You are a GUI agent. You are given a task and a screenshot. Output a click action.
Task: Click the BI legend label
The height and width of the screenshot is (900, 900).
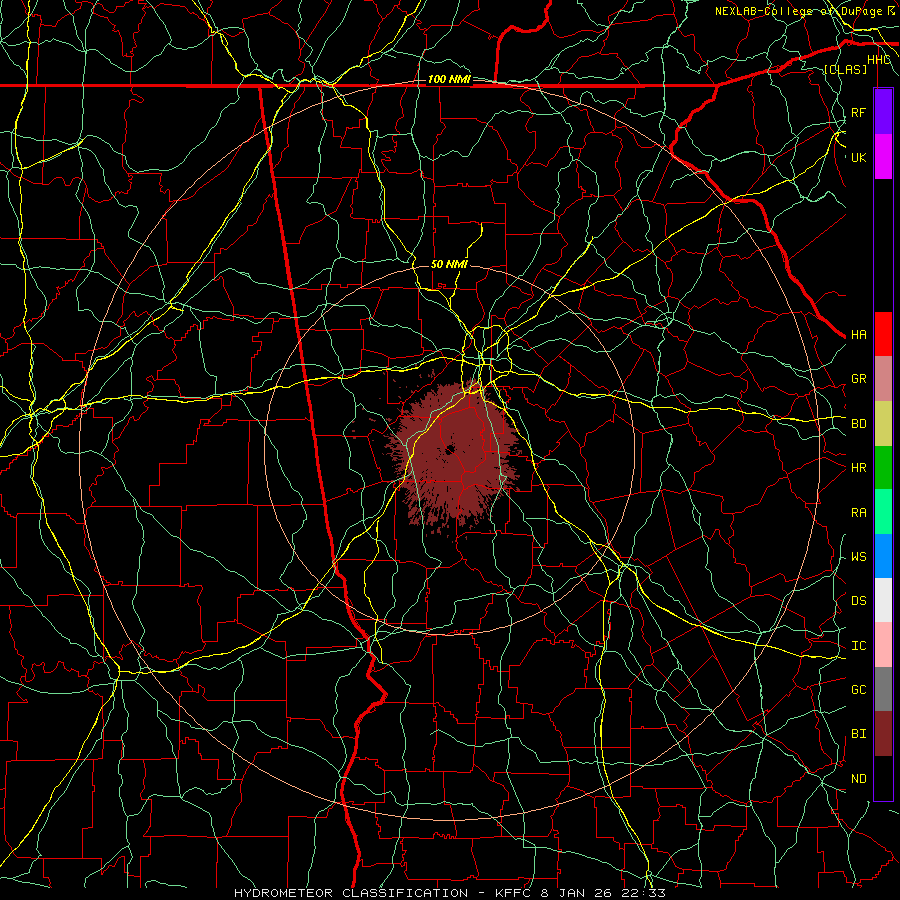pos(858,734)
